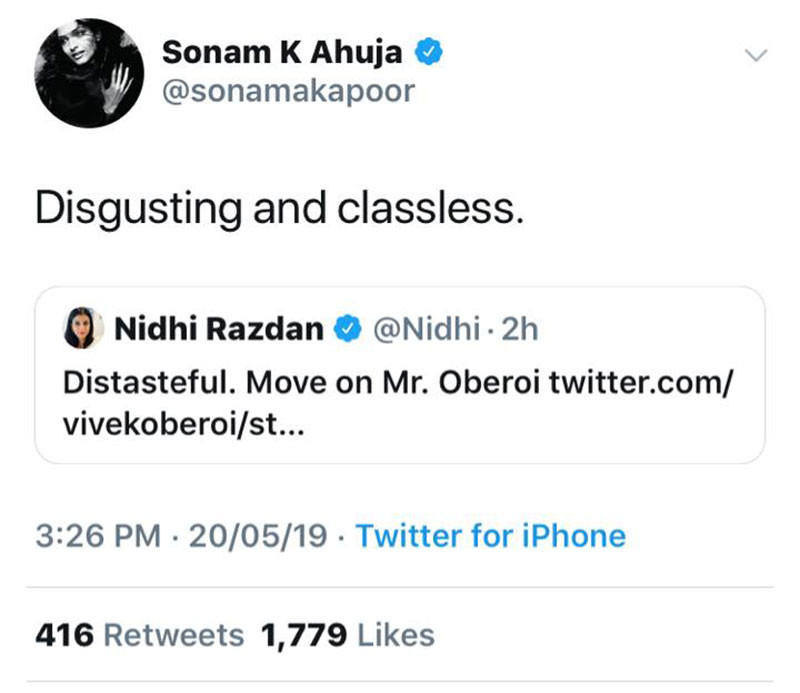Click Nidhi Razdan's avatar in quoted tweet

click(x=83, y=328)
